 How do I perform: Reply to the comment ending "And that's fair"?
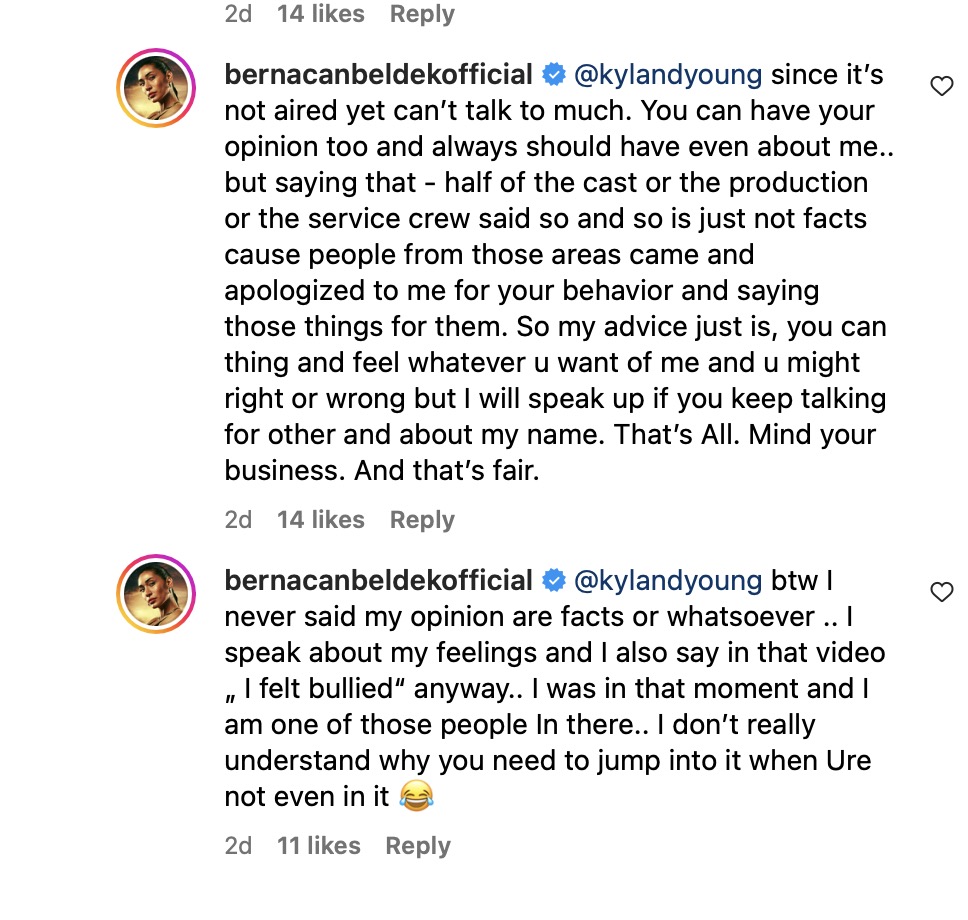(x=422, y=520)
